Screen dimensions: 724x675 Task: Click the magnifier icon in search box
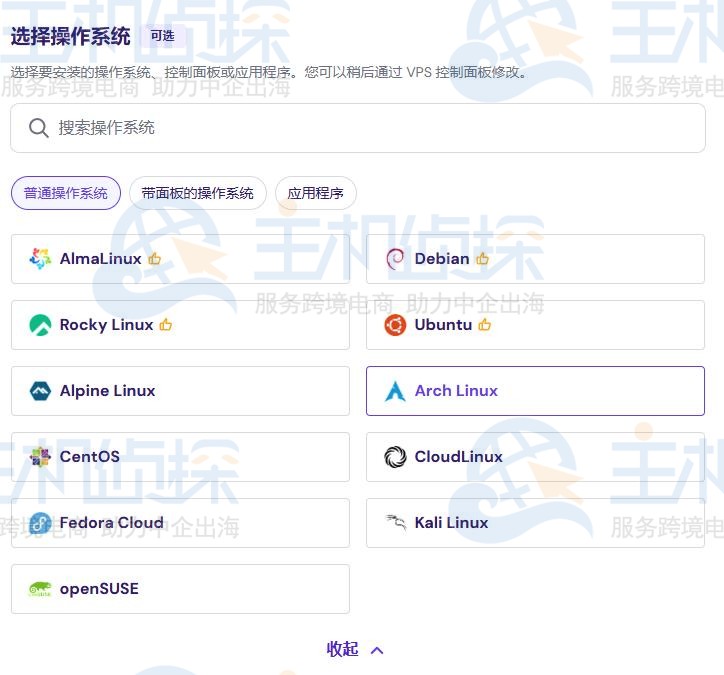point(38,128)
